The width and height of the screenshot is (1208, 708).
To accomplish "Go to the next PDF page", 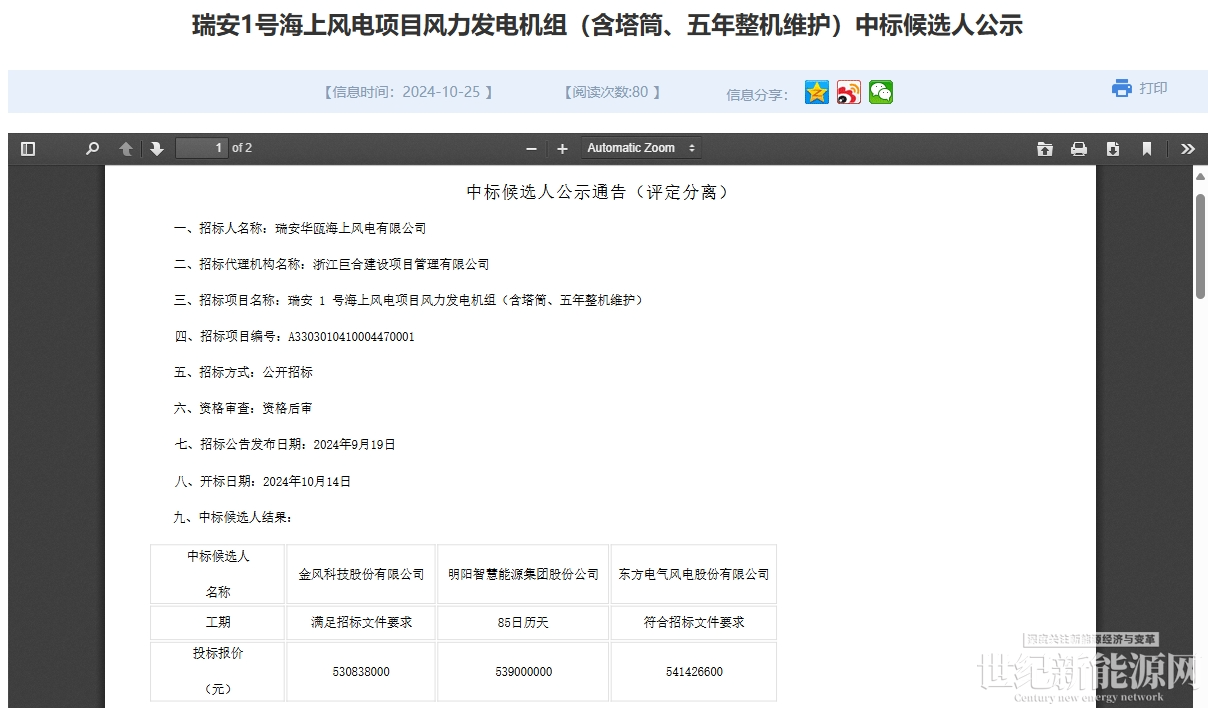I will [157, 149].
